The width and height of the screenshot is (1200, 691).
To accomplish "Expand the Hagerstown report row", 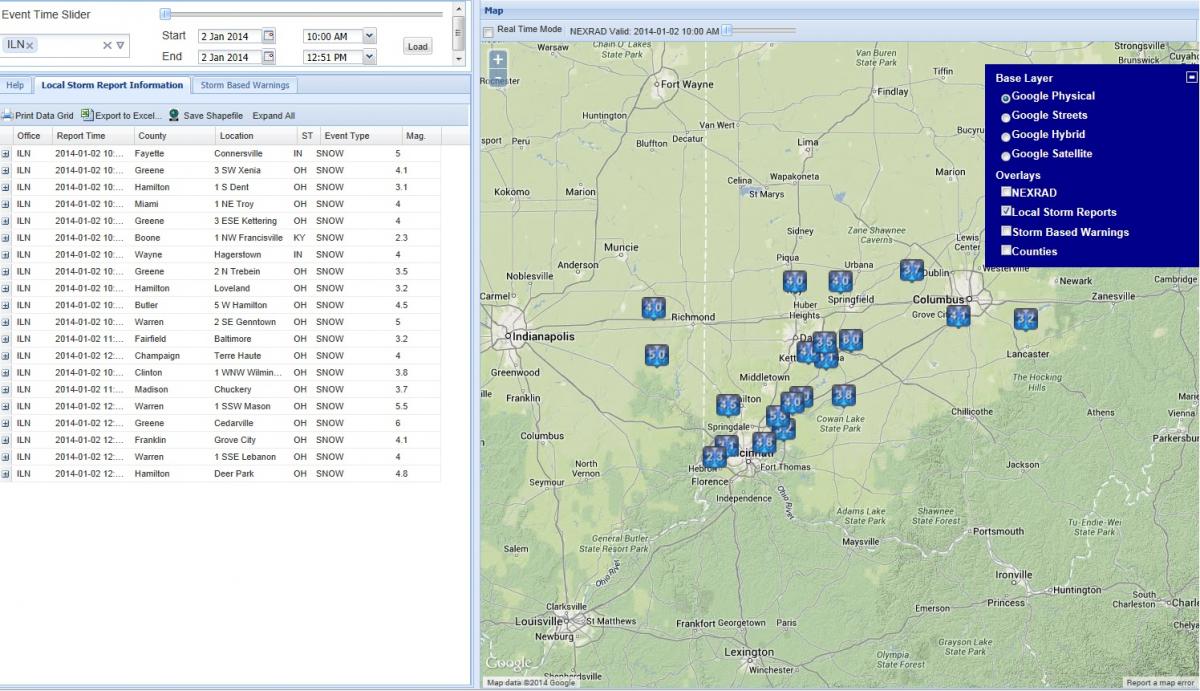I will pos(5,255).
